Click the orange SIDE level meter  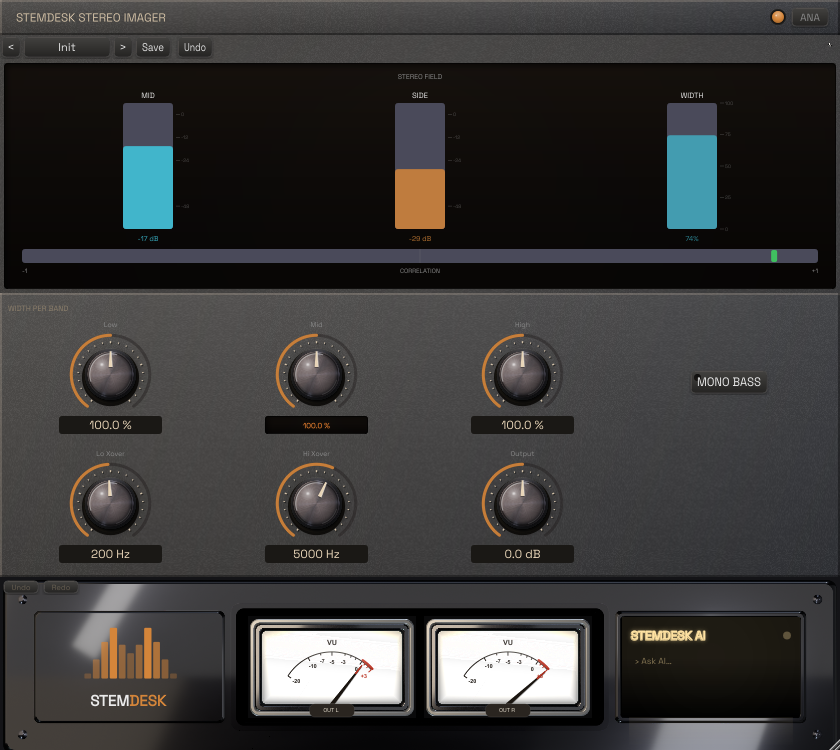point(420,166)
